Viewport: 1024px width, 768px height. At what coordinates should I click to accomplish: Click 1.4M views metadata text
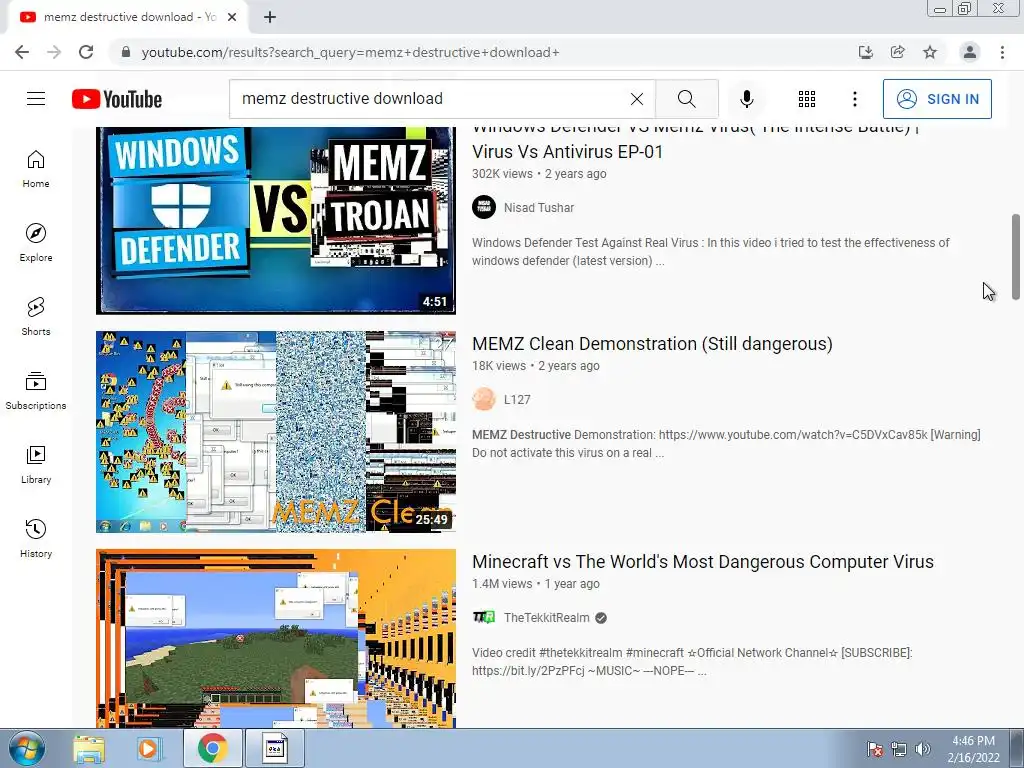[502, 584]
